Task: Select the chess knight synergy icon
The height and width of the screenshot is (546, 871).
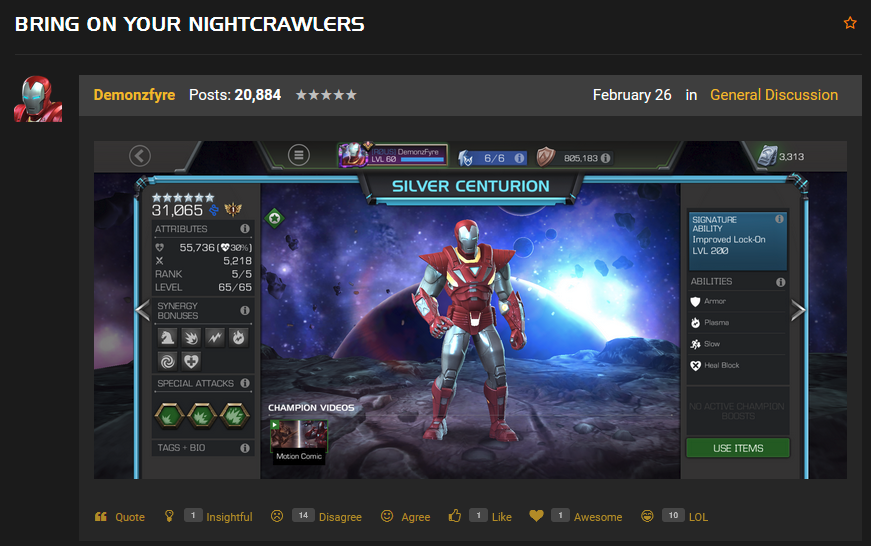Action: pyautogui.click(x=167, y=337)
